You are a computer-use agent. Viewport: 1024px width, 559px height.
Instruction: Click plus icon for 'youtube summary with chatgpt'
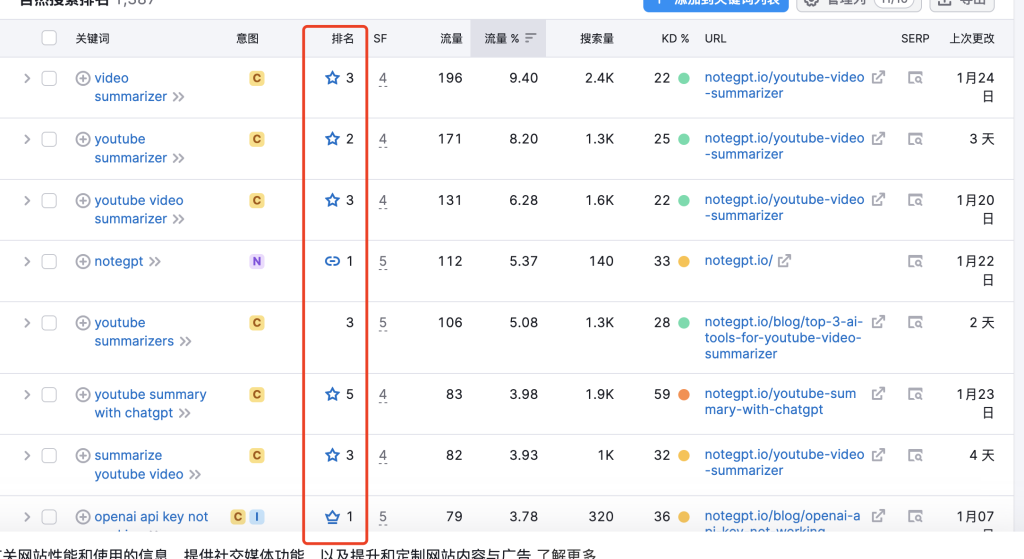[83, 394]
